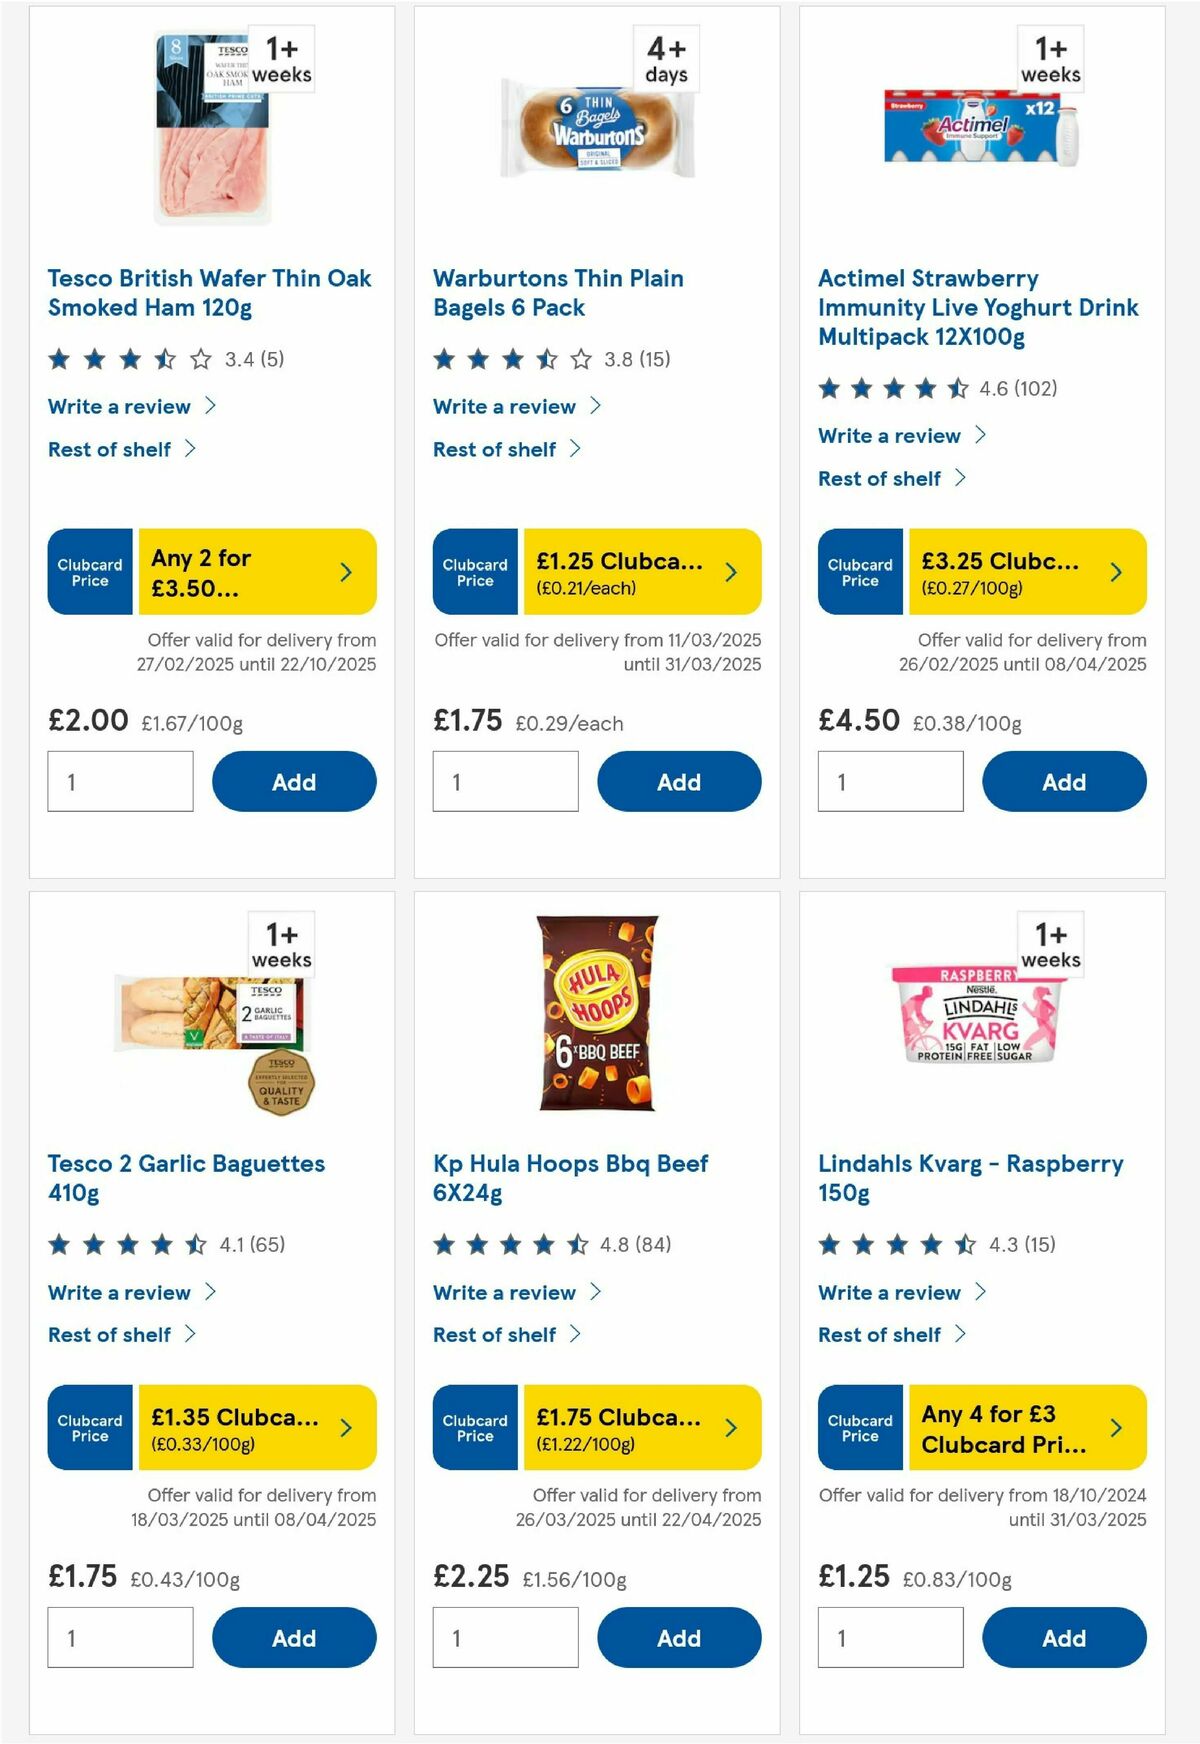This screenshot has height=1744, width=1200.
Task: Expand Rest of shelf for Actimel Strawberry
Action: click(x=881, y=478)
